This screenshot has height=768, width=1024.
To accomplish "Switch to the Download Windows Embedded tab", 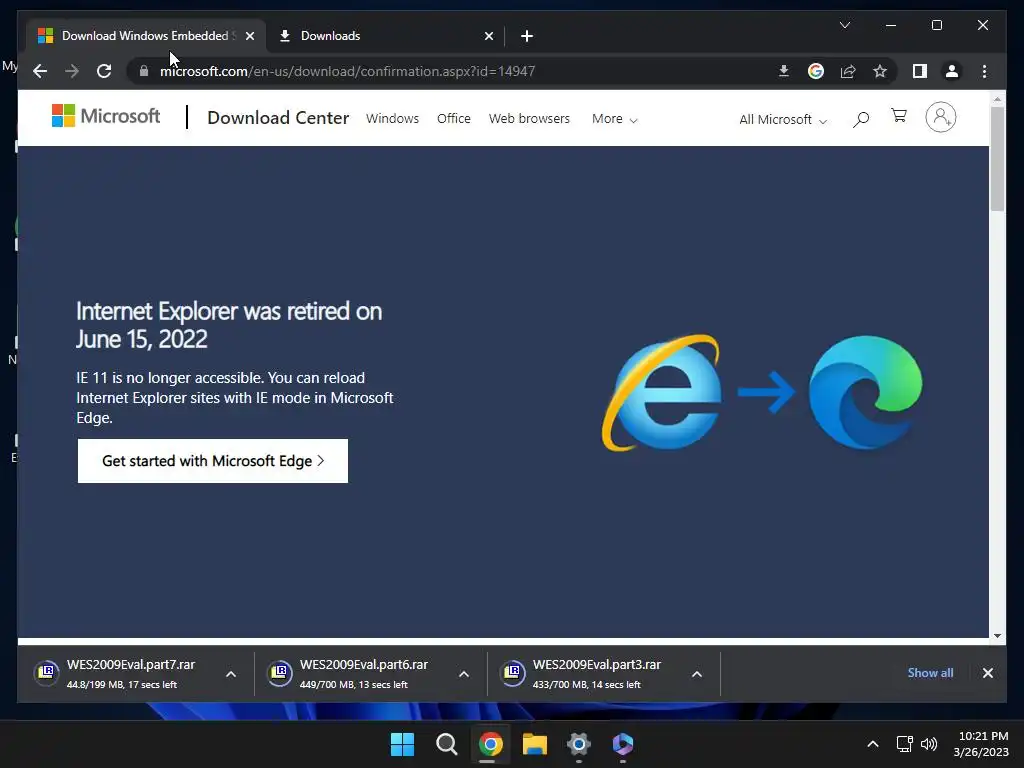I will click(x=147, y=36).
